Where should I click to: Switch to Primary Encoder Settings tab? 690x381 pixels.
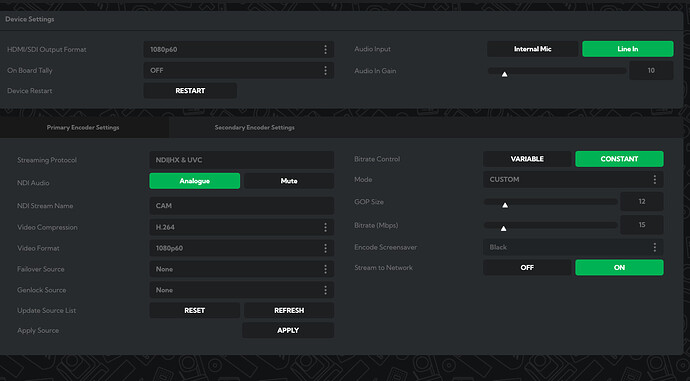pos(83,128)
